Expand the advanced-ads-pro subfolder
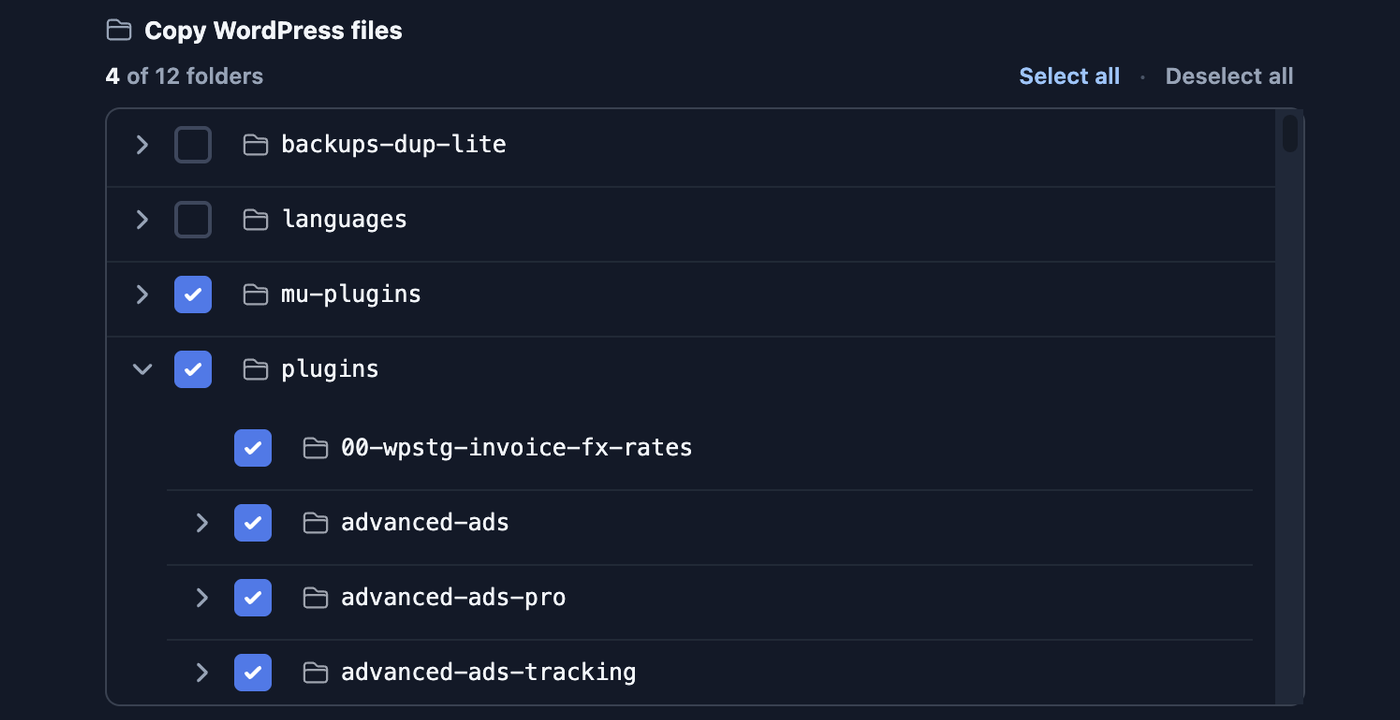 tap(202, 598)
